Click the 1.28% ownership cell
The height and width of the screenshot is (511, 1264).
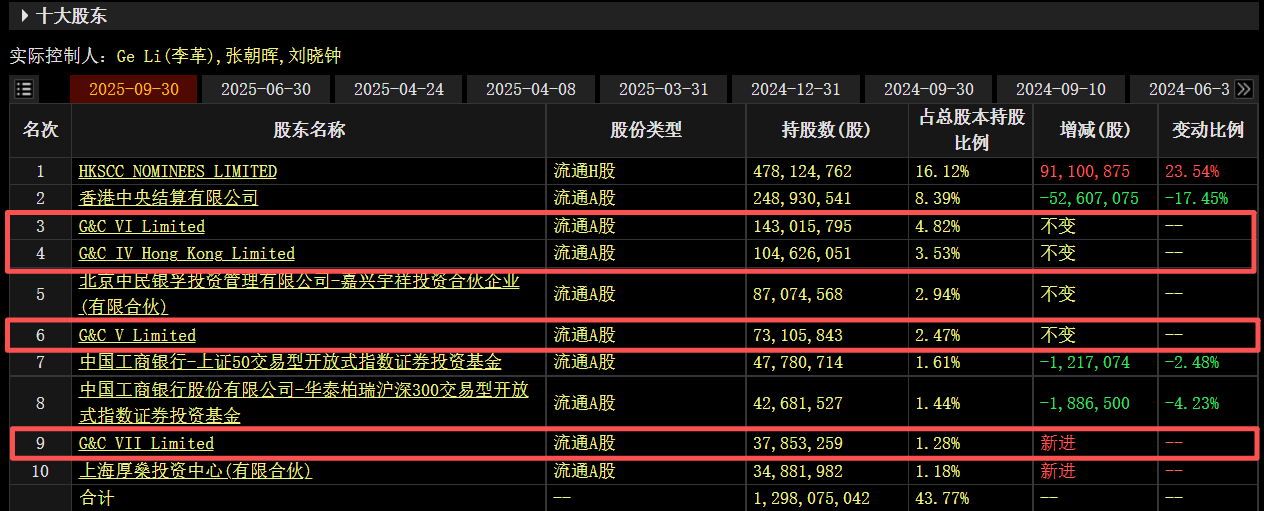coord(937,443)
